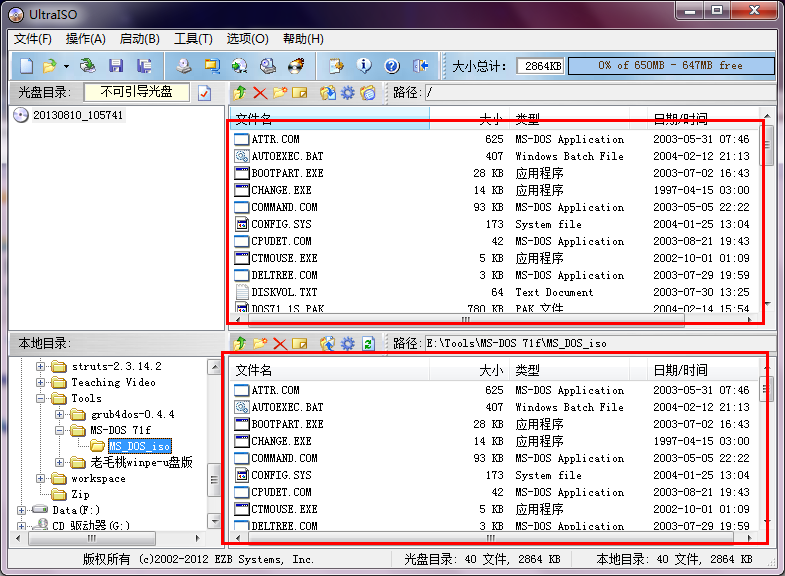This screenshot has width=785, height=576.
Task: Select DISKVOL.TXT in the disc file list
Action: pyautogui.click(x=284, y=292)
